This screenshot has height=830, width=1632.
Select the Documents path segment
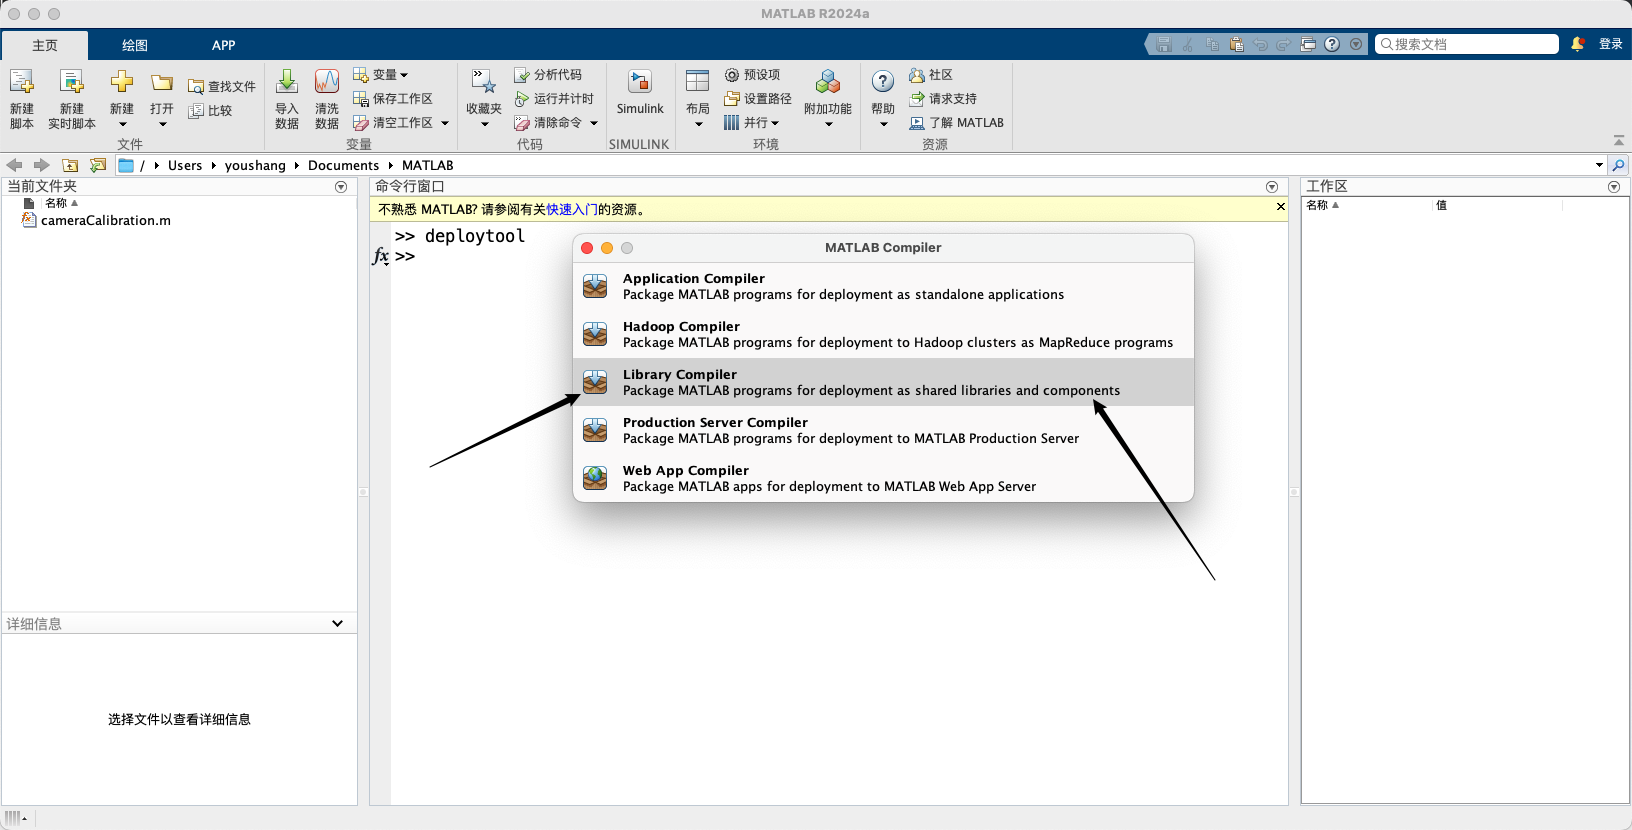tap(343, 165)
